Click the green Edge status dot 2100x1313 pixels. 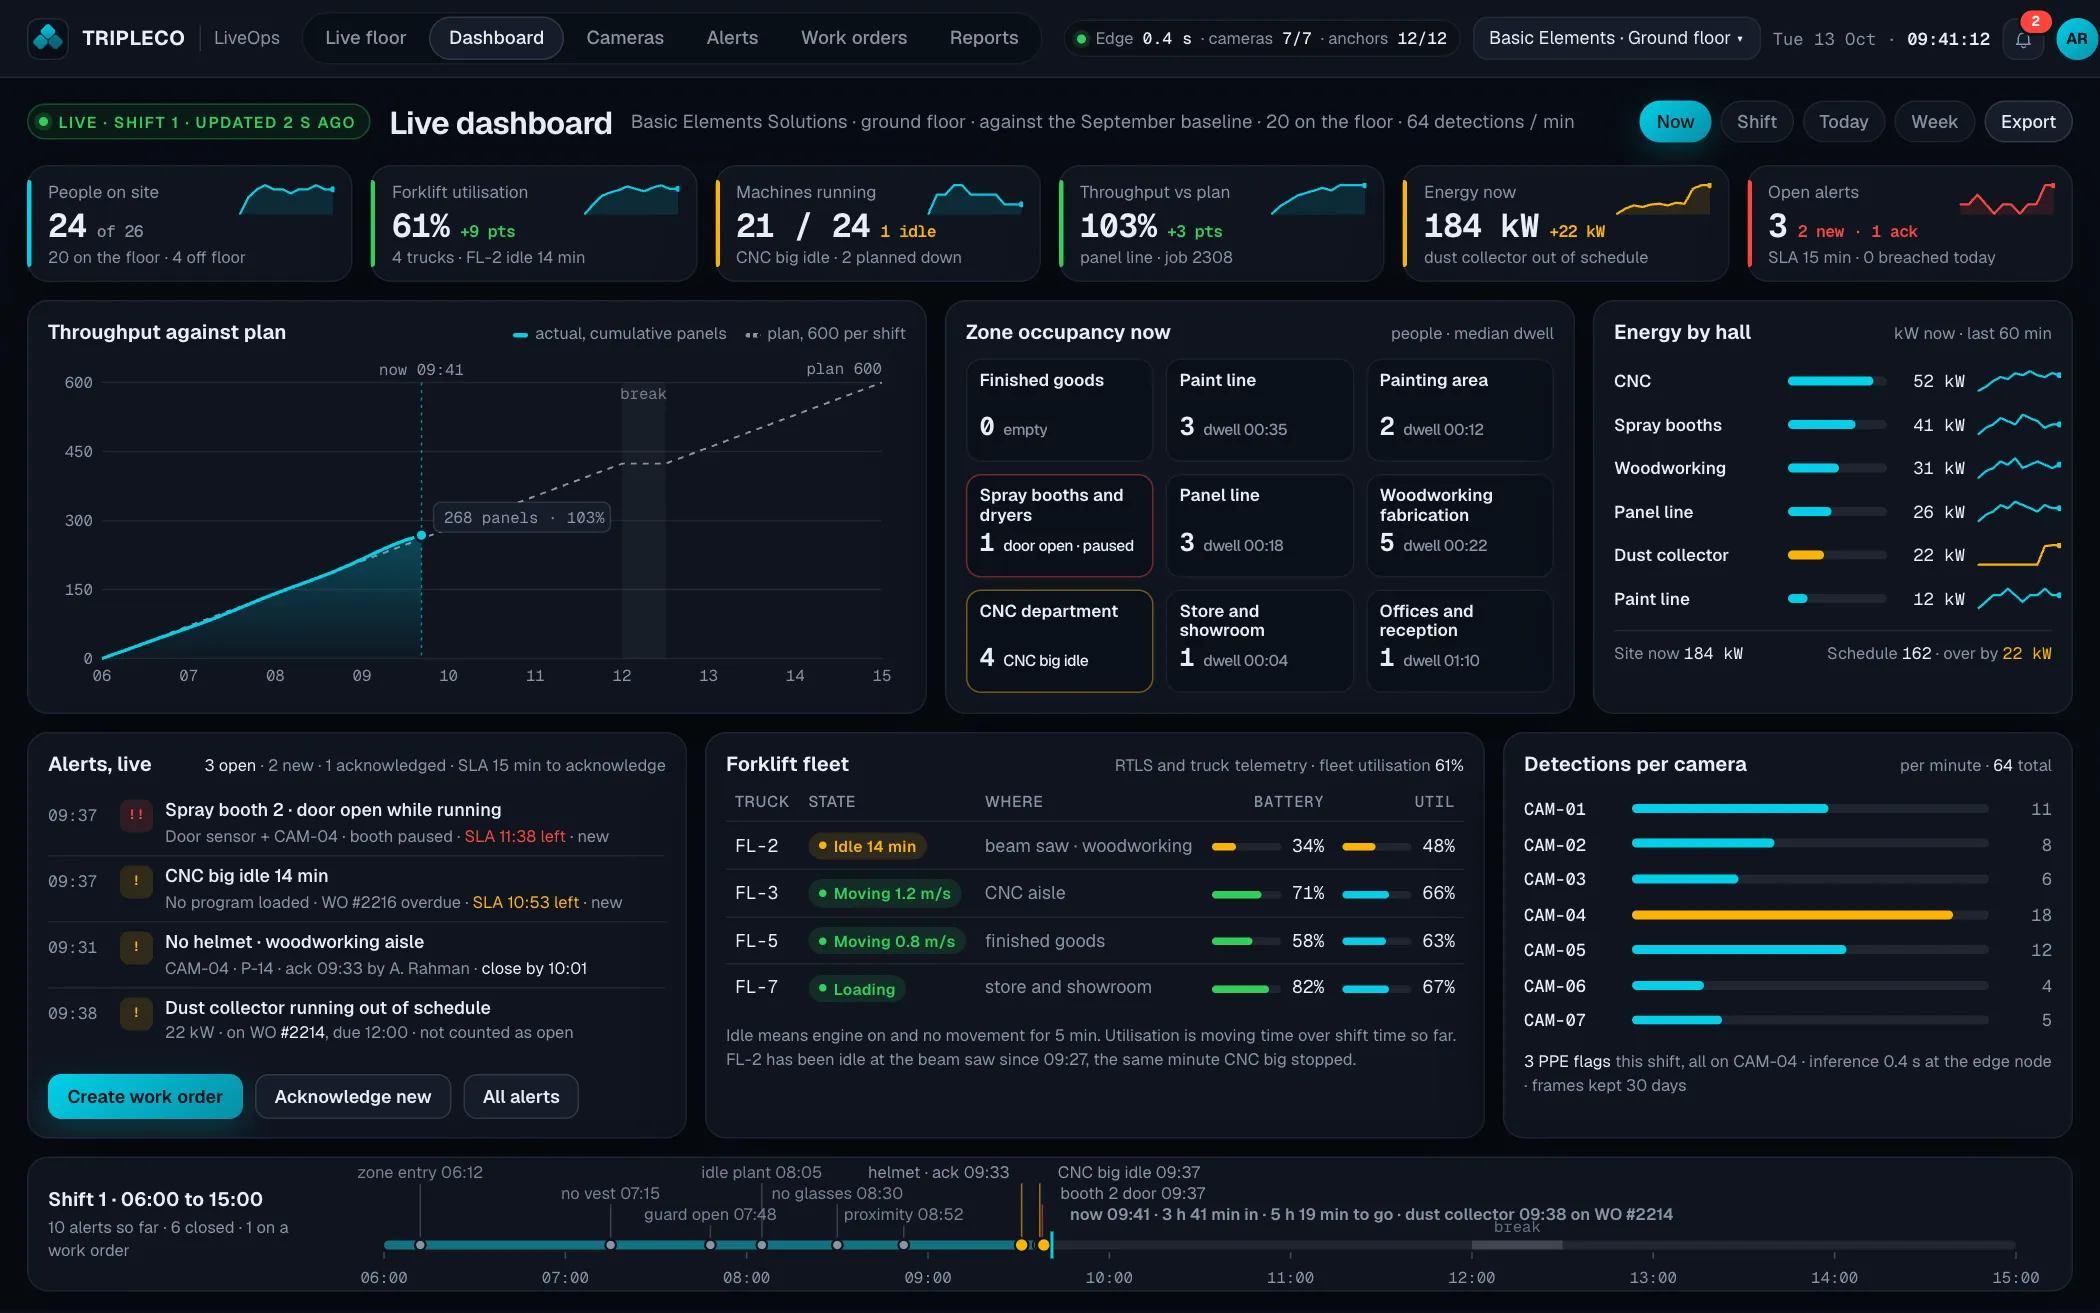[1081, 39]
